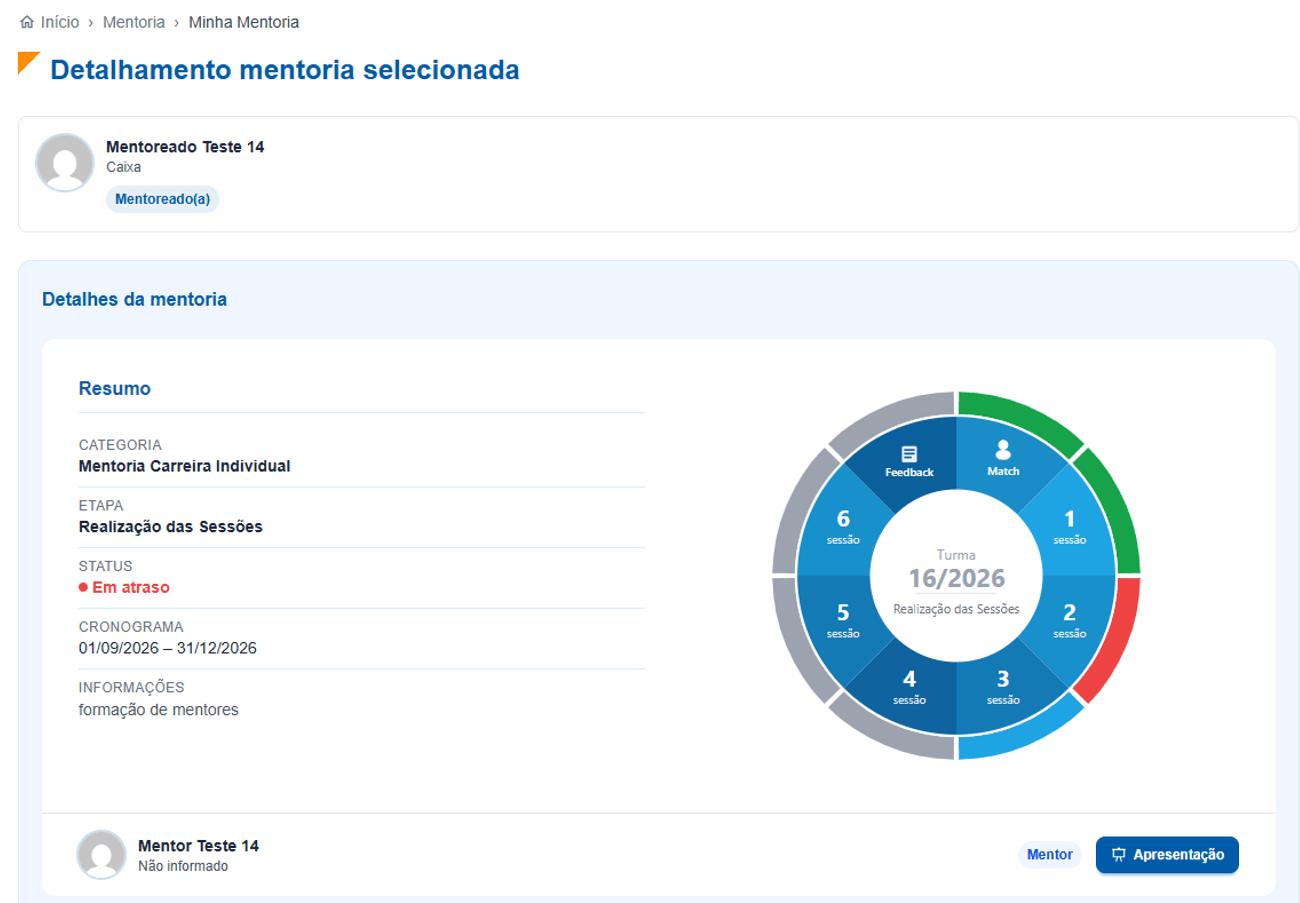Select Minha Mentoria breadcrumb item

pyautogui.click(x=244, y=22)
